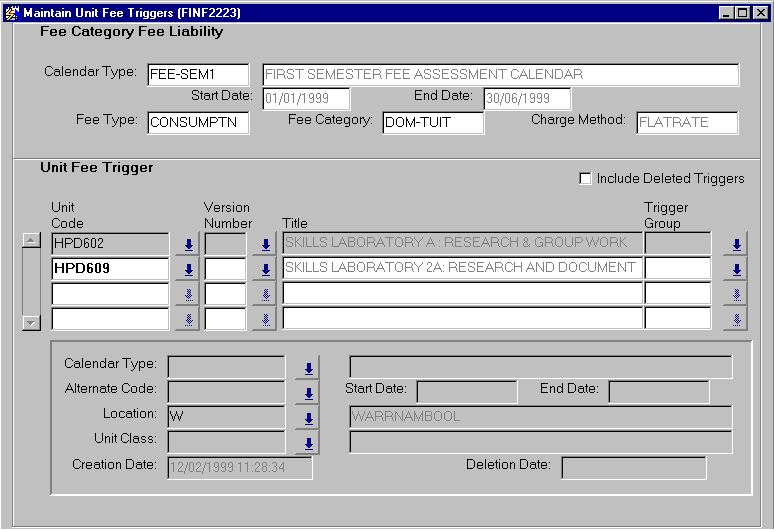Expand the Alternate Code list of values
The height and width of the screenshot is (530, 774).
(308, 393)
